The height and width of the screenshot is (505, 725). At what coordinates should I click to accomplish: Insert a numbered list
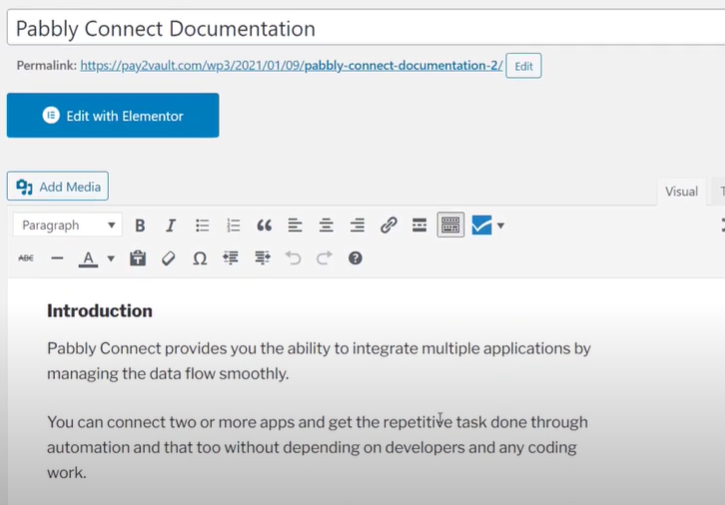click(233, 226)
